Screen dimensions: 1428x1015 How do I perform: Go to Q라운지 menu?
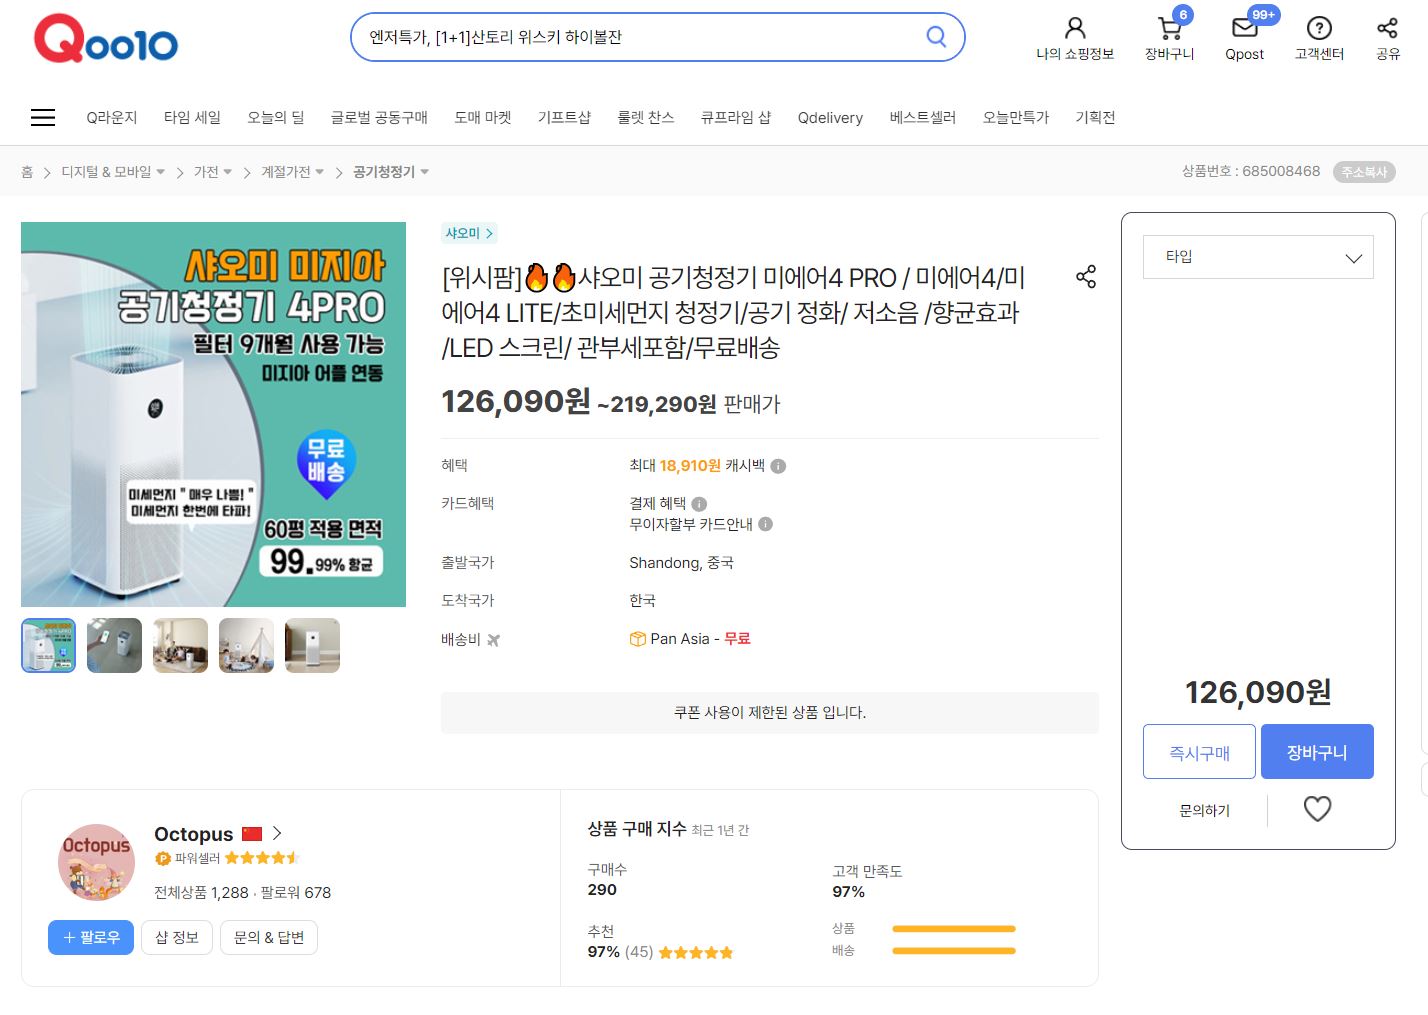pos(112,117)
